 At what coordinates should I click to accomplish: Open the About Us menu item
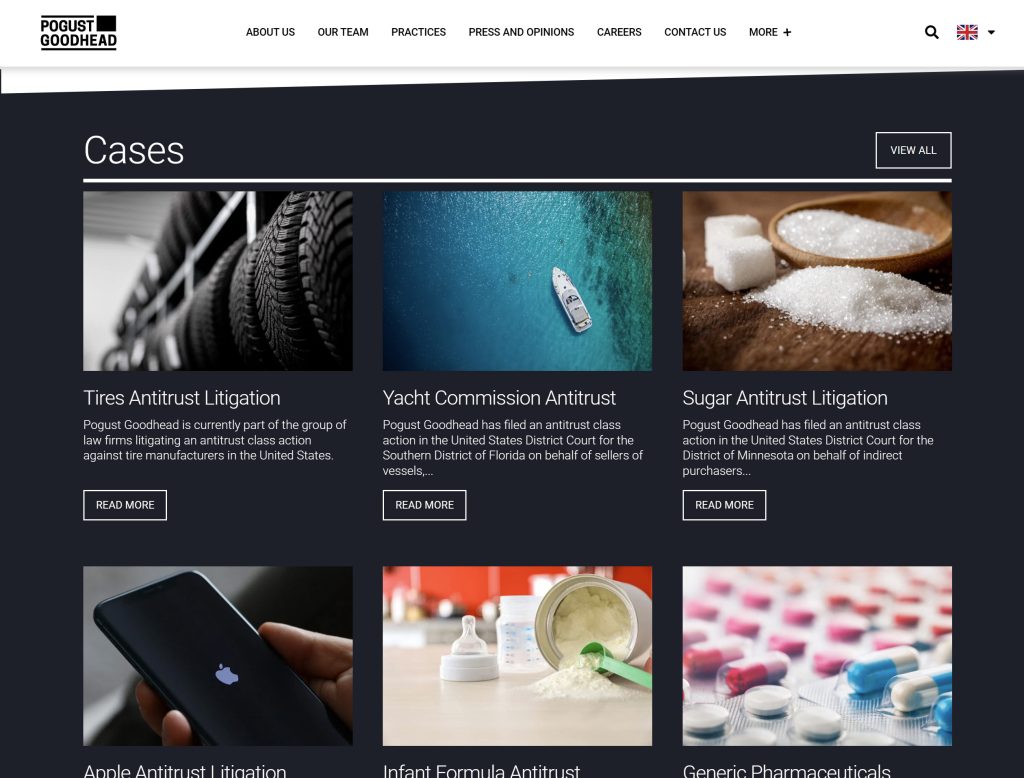coord(270,32)
